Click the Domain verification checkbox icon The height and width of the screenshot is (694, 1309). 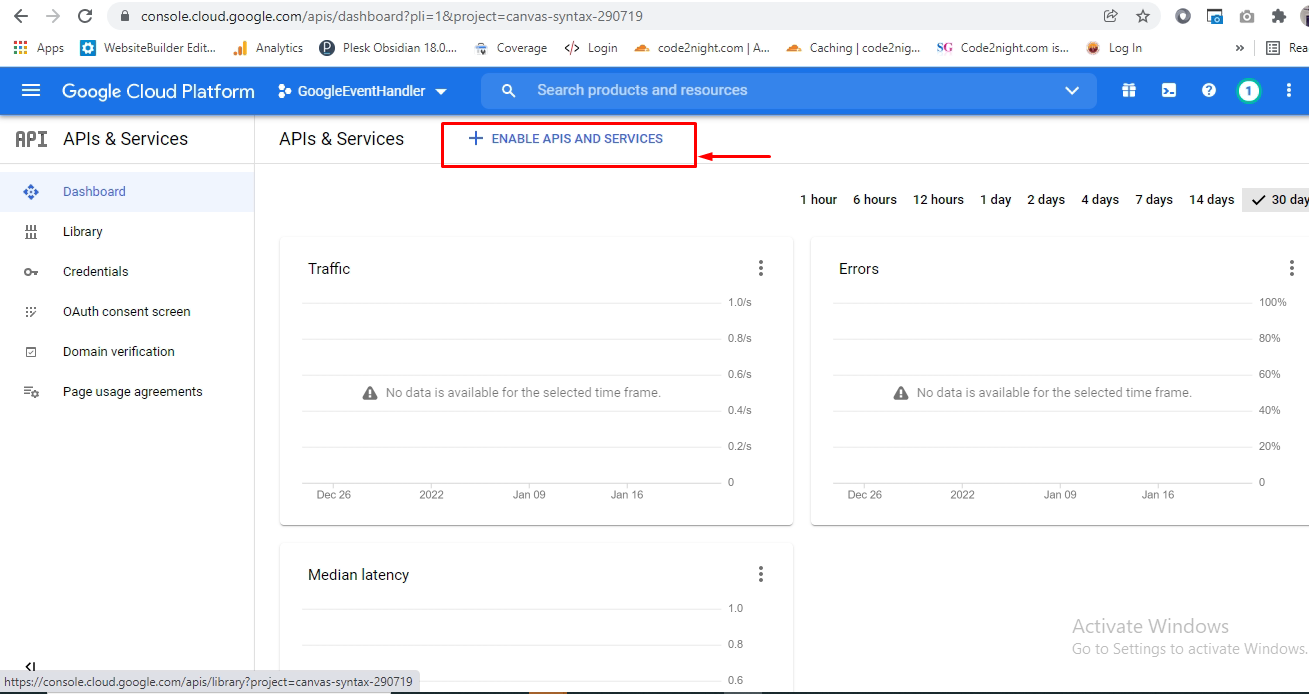[31, 352]
